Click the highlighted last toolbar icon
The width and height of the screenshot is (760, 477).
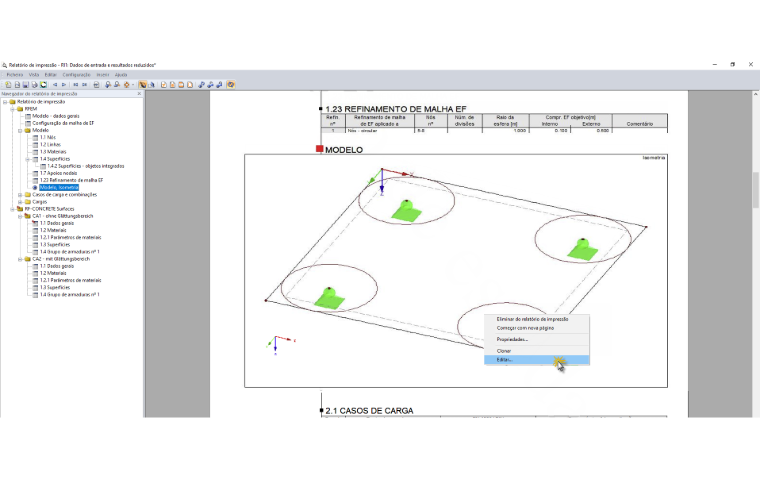(x=231, y=84)
